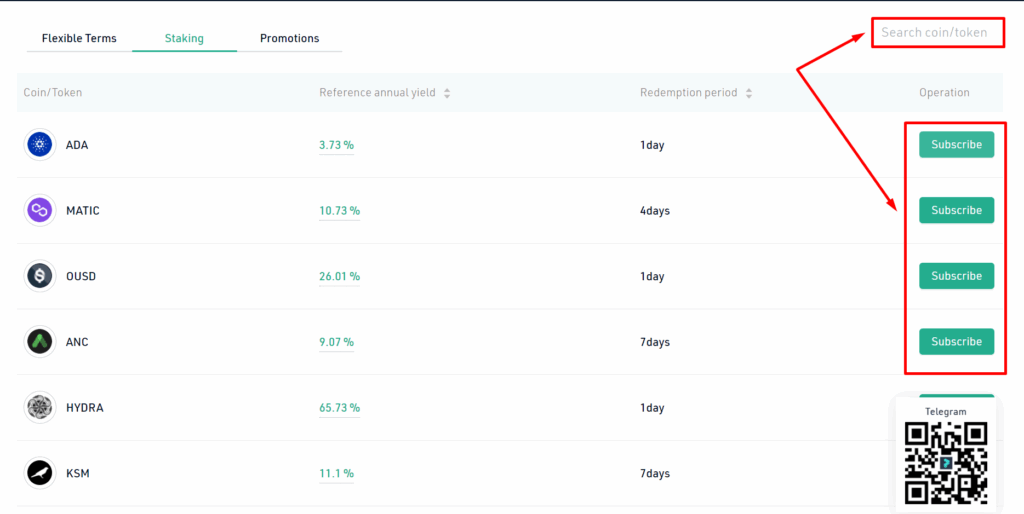Click the OUSD 26.01 % yield link
Viewport: 1024px width, 514px height.
(340, 276)
